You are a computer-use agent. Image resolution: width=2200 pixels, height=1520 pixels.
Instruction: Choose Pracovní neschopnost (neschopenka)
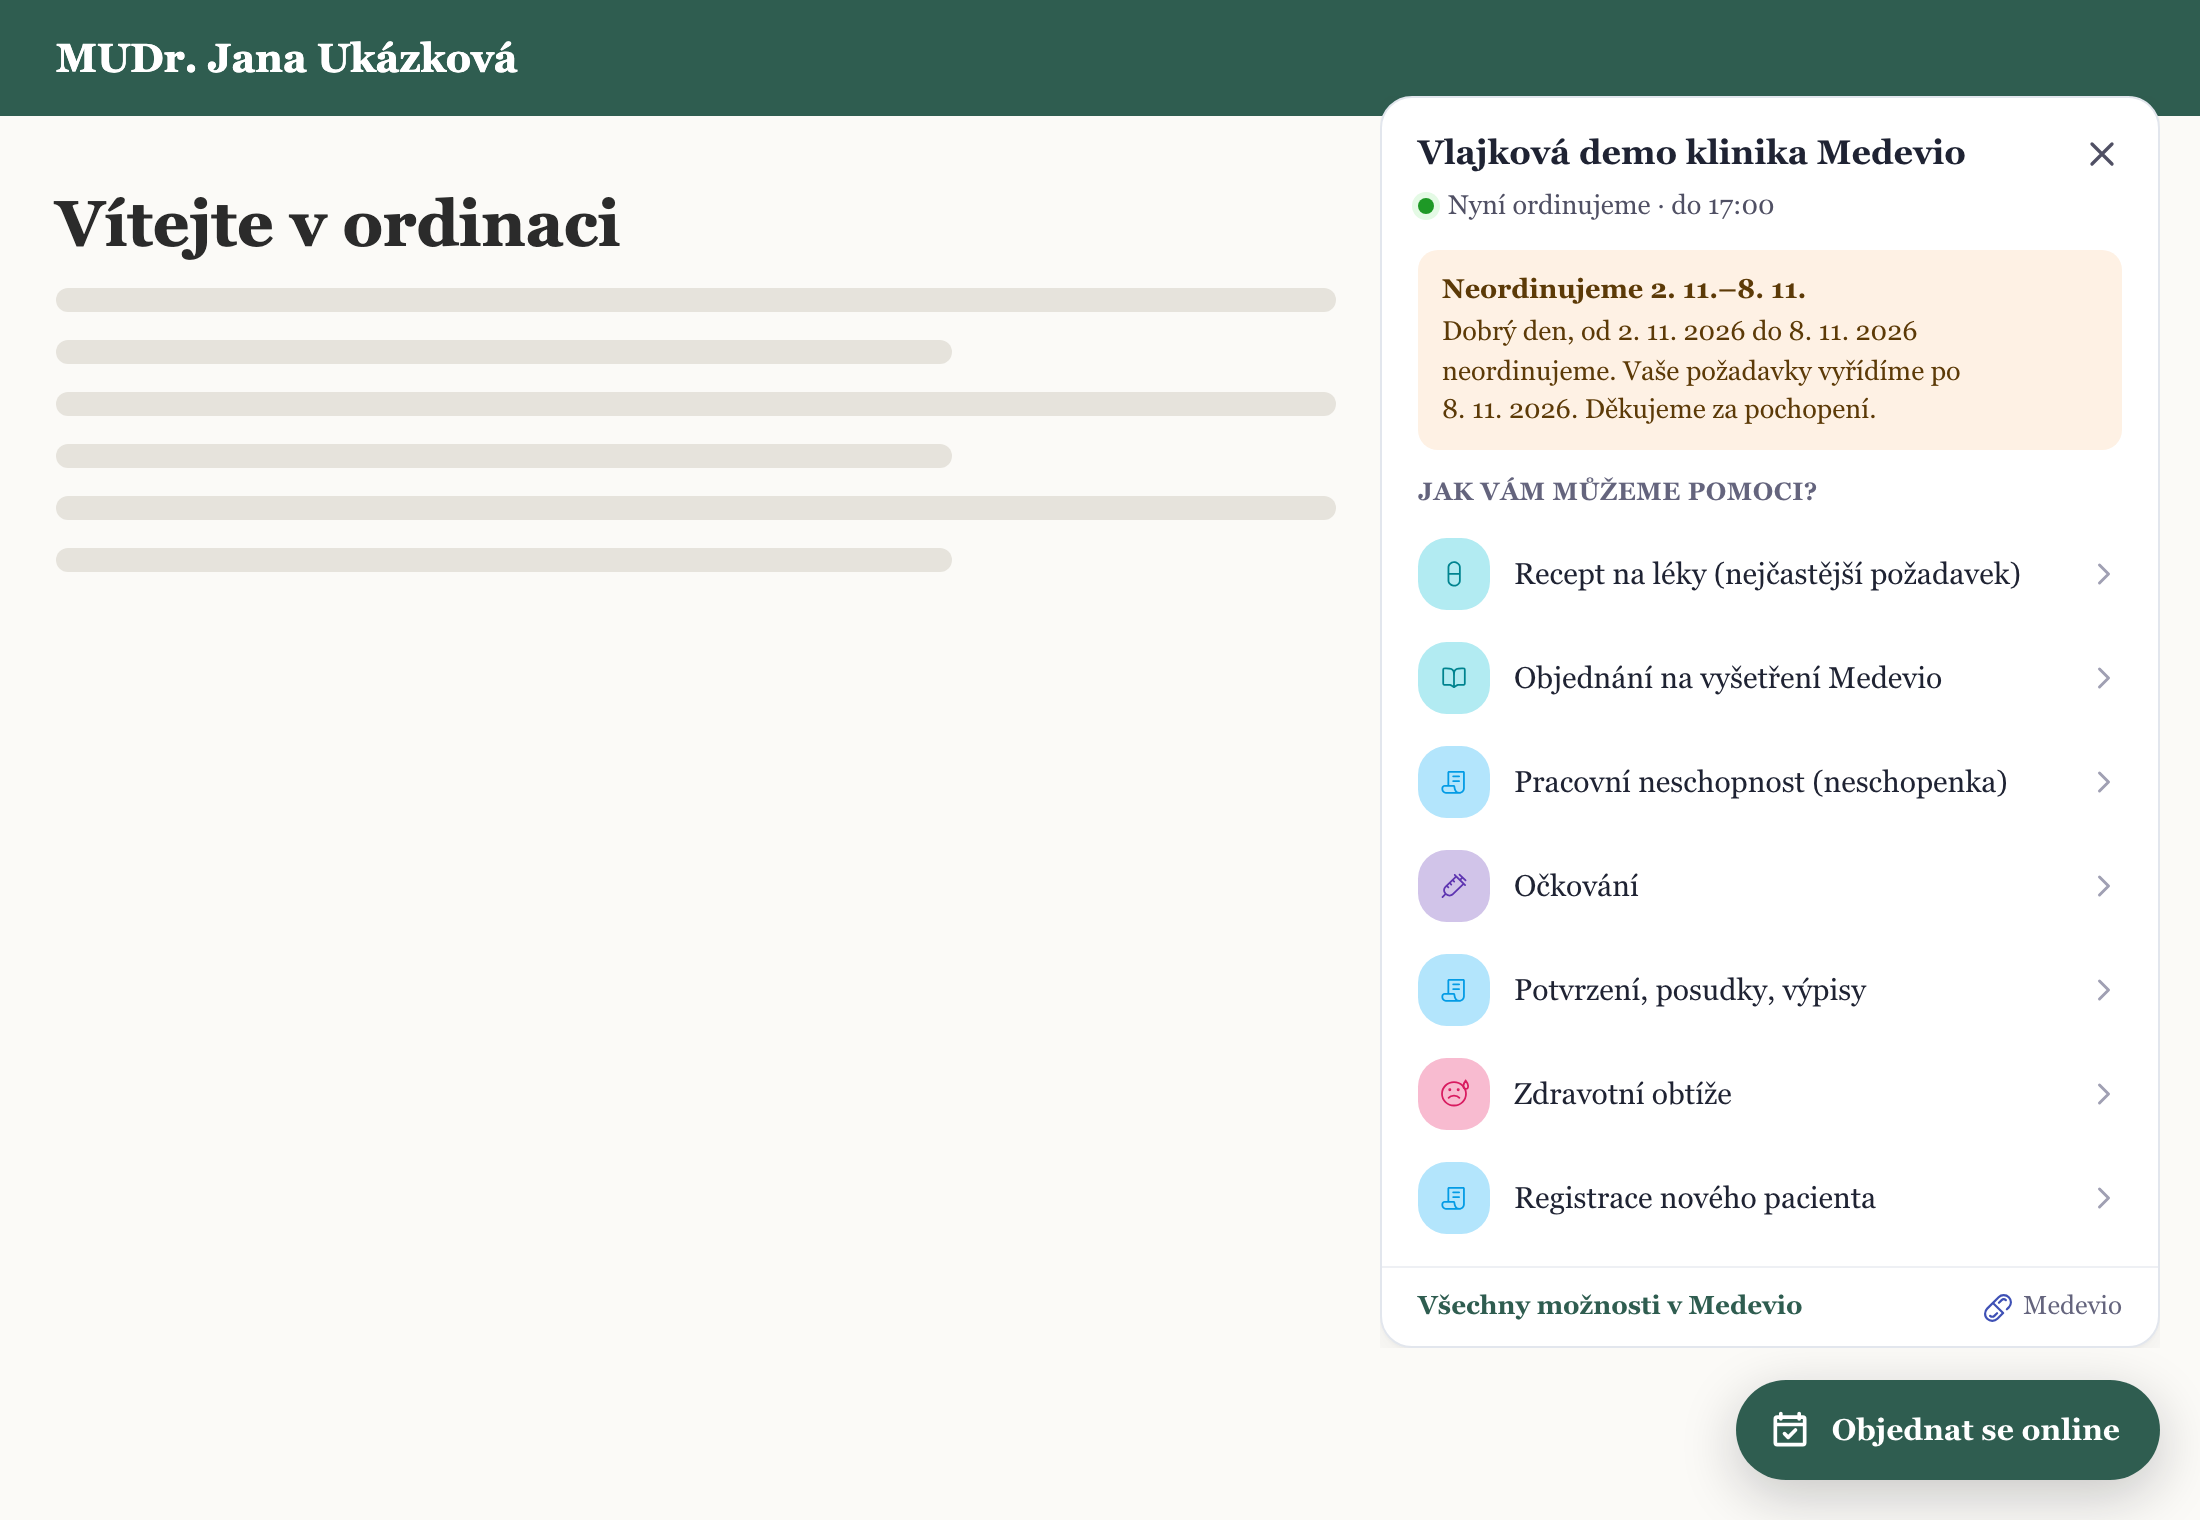click(x=1769, y=782)
